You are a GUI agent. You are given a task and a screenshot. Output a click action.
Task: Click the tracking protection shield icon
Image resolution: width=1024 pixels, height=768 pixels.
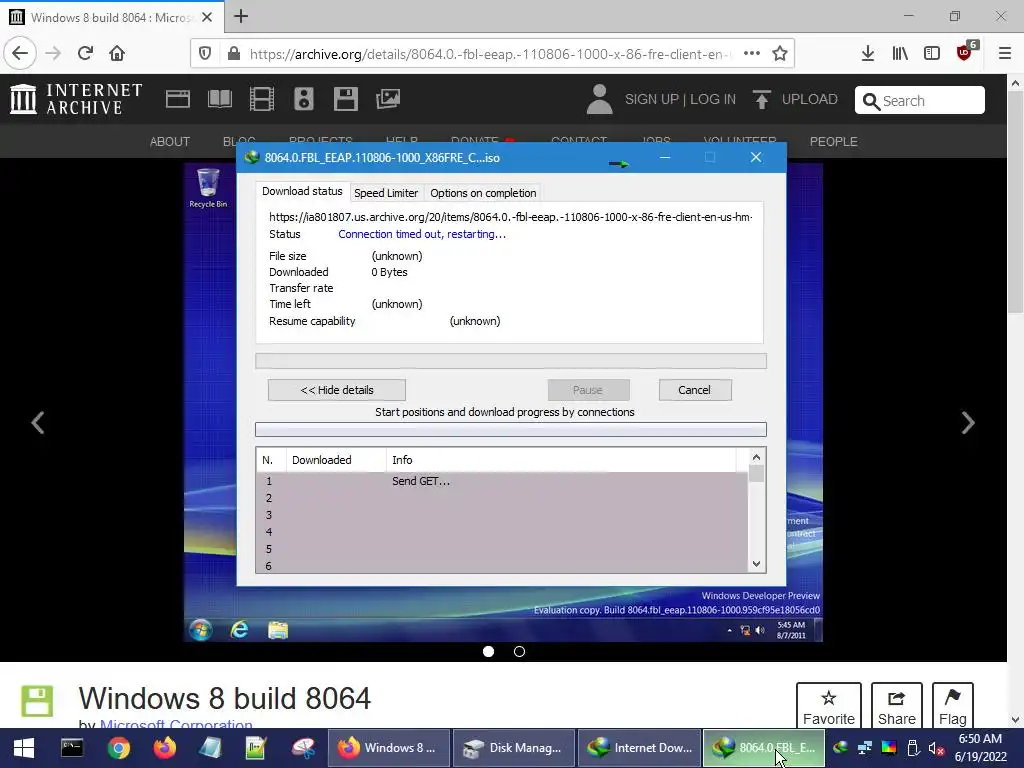205,54
